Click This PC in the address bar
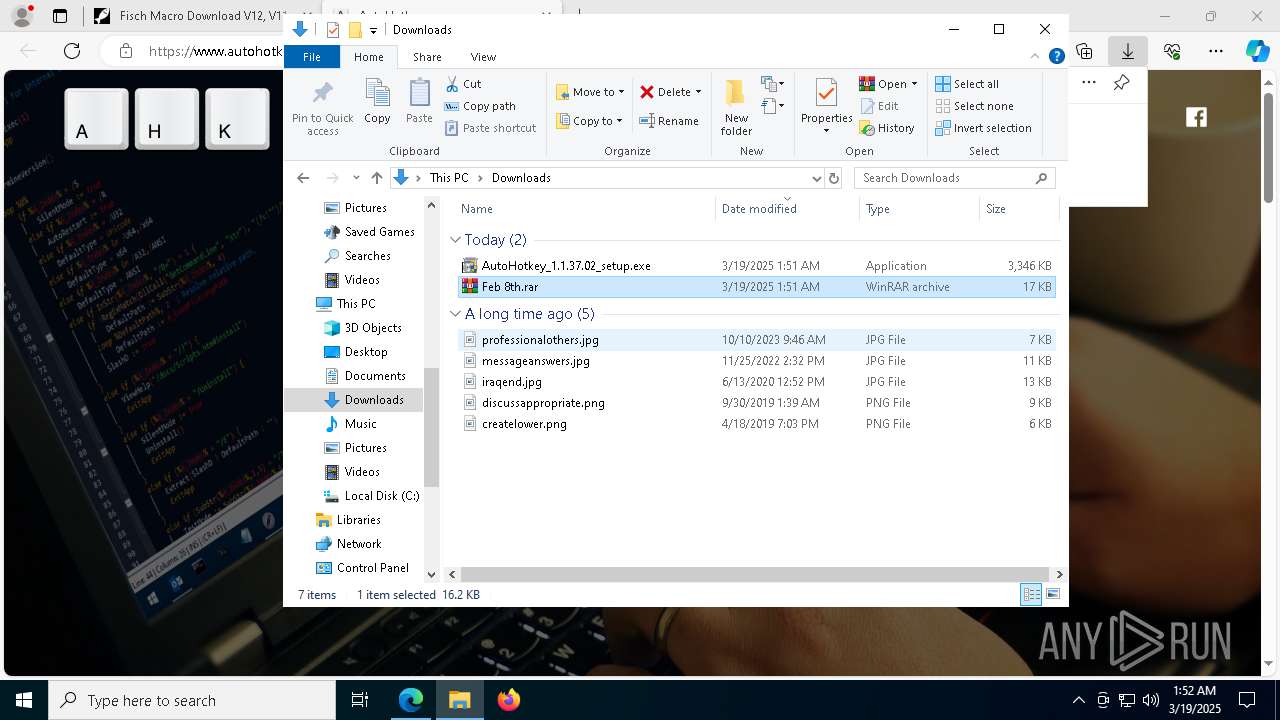 (449, 178)
